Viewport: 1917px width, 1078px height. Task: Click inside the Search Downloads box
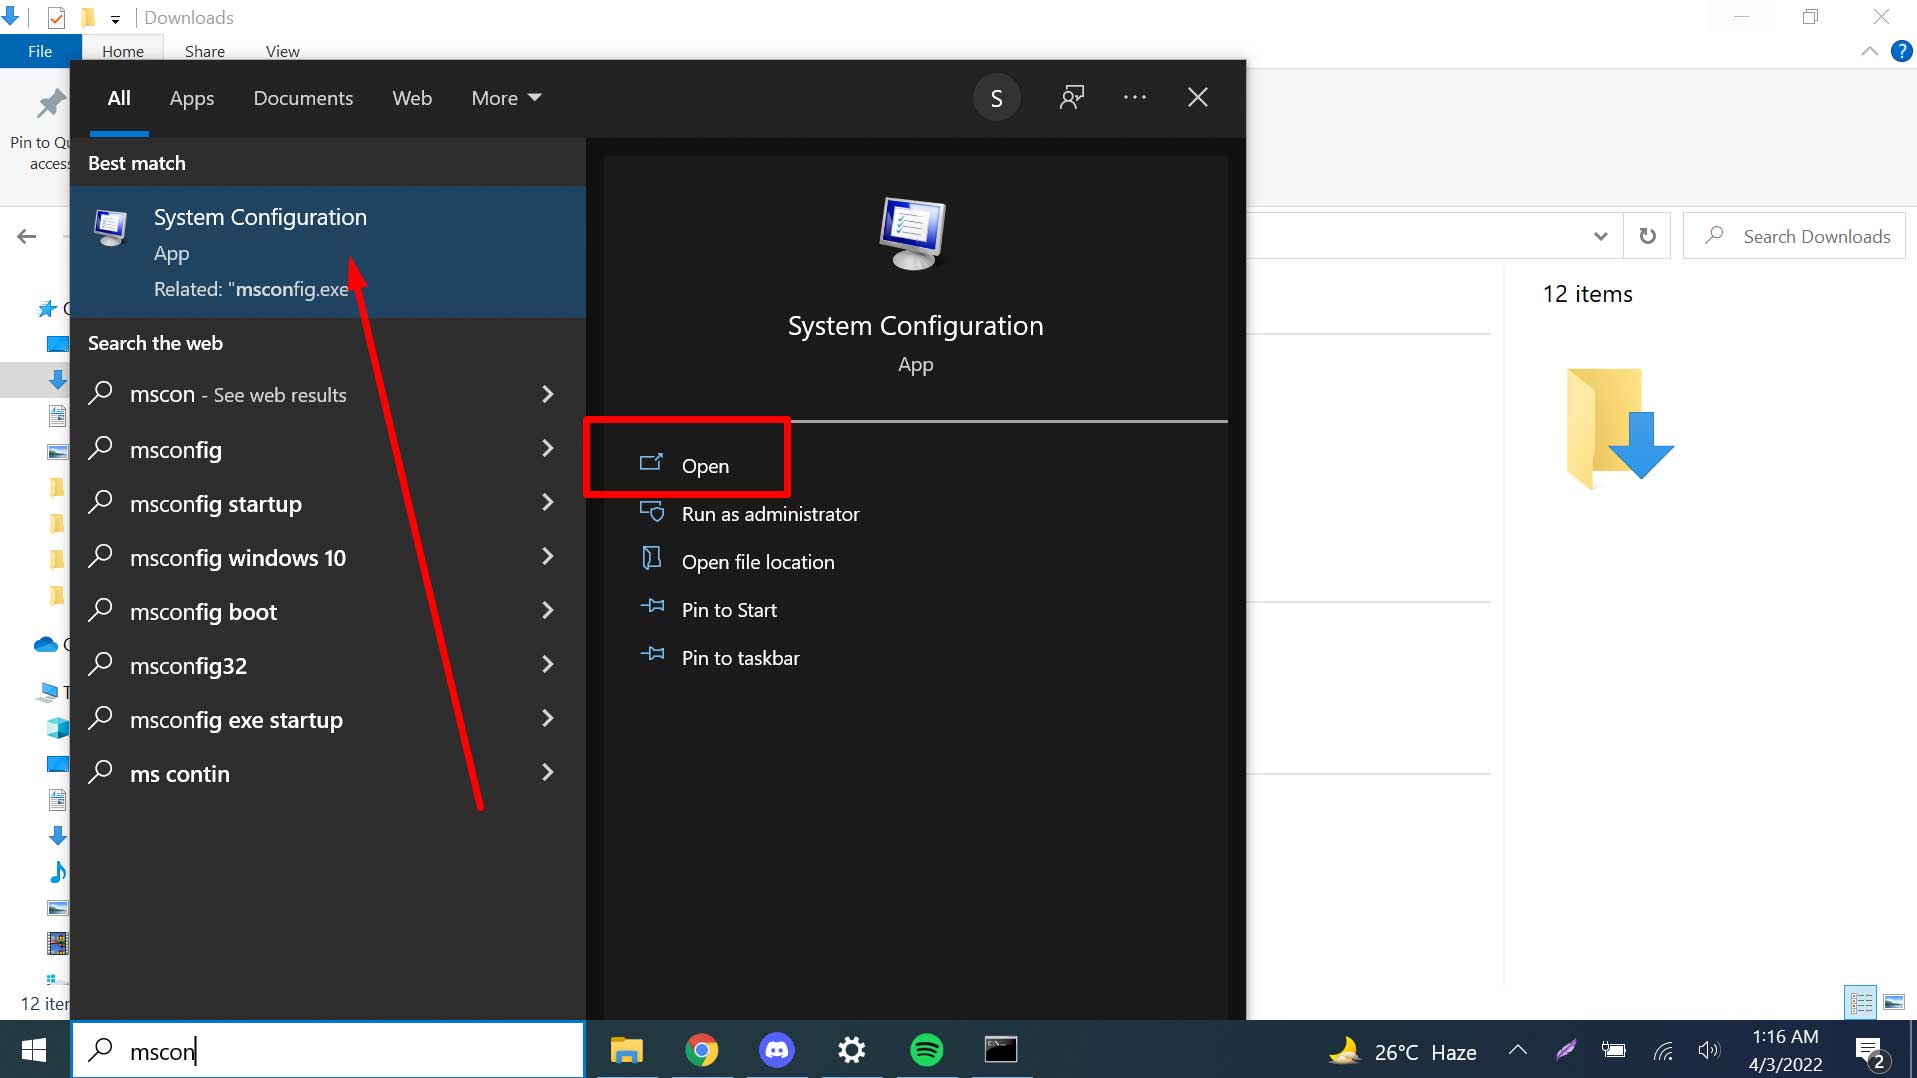[x=1815, y=235]
